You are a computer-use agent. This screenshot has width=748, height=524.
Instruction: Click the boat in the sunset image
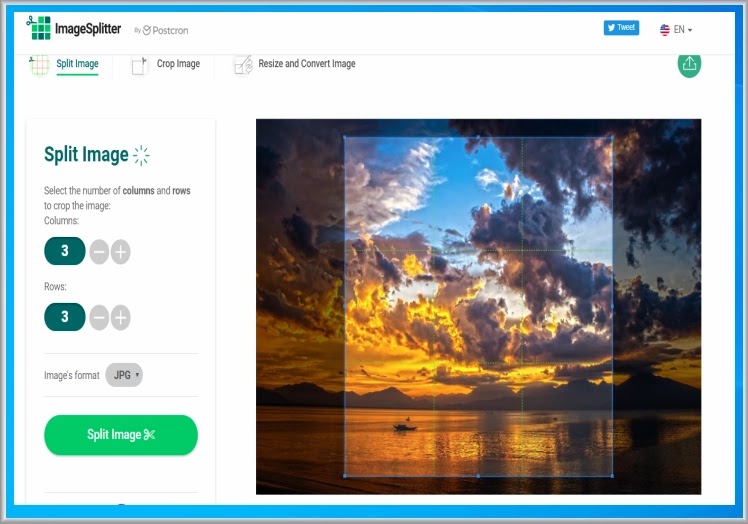point(405,426)
